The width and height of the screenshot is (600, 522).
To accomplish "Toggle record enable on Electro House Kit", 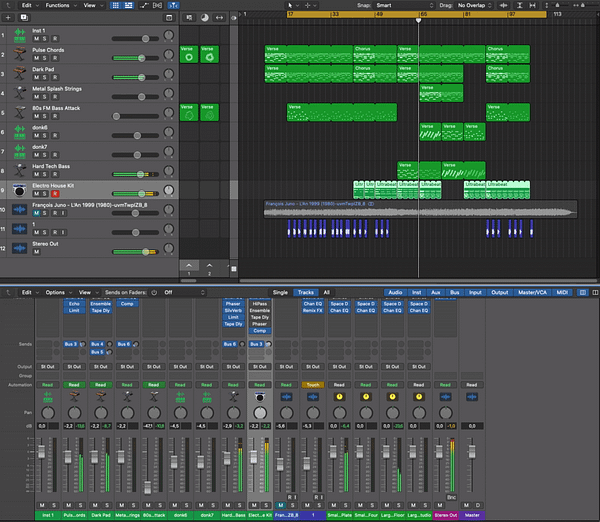I will pyautogui.click(x=55, y=193).
